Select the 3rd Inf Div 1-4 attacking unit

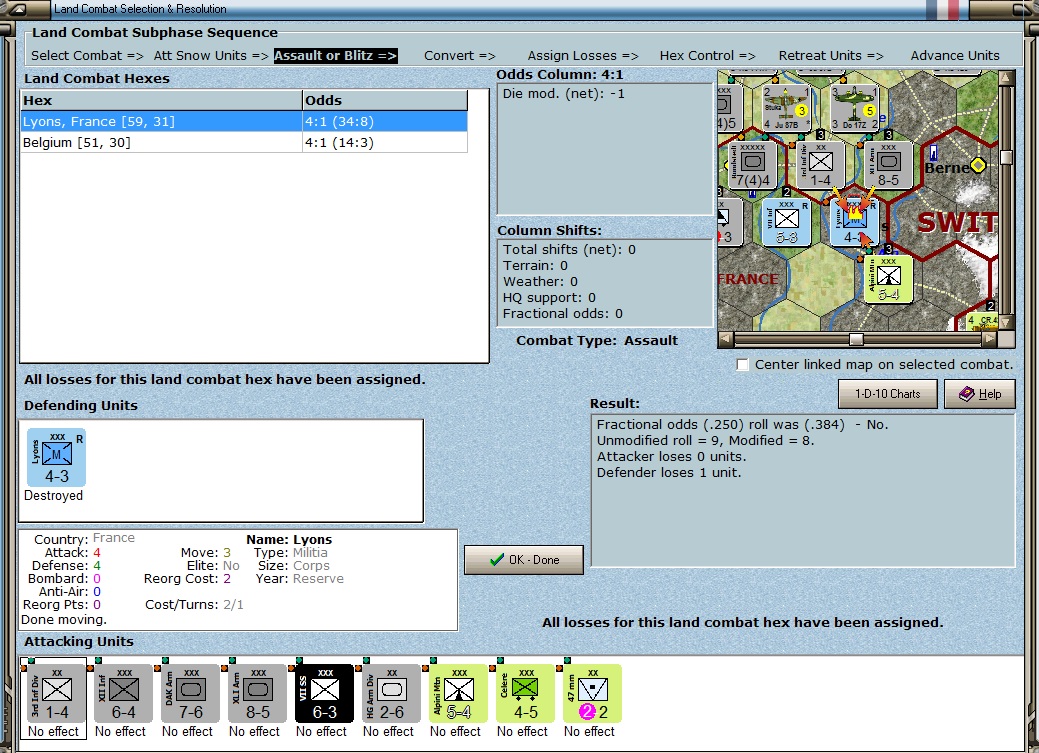(x=57, y=694)
